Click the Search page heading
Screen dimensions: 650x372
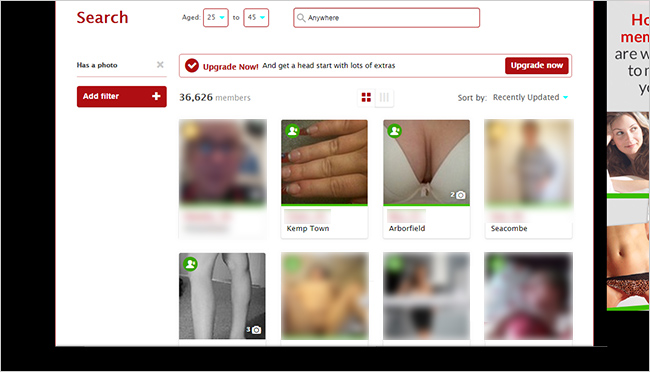[x=102, y=17]
